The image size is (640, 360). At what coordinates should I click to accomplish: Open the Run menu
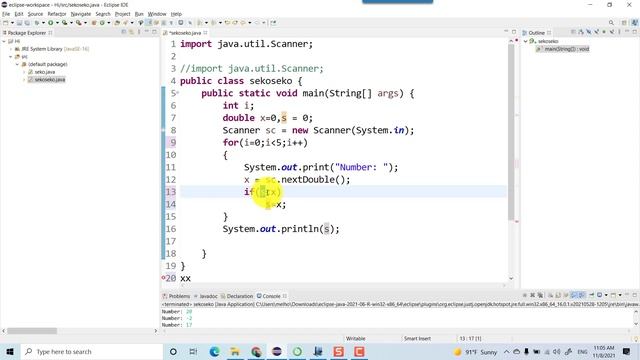click(x=139, y=14)
